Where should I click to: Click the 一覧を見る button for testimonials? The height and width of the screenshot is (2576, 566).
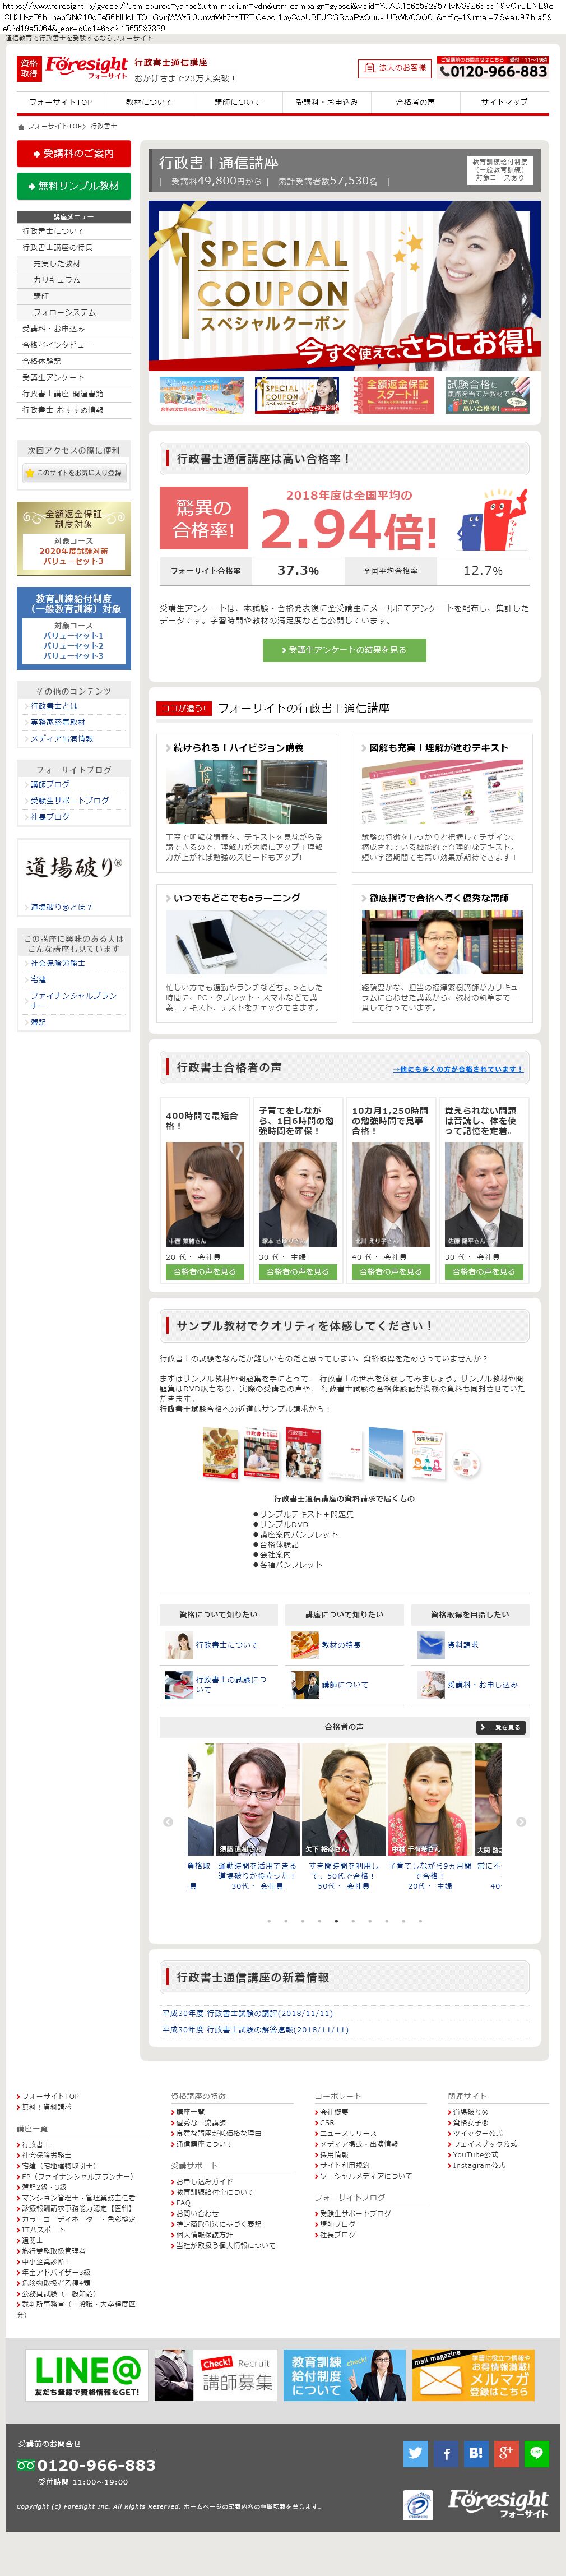[501, 1727]
